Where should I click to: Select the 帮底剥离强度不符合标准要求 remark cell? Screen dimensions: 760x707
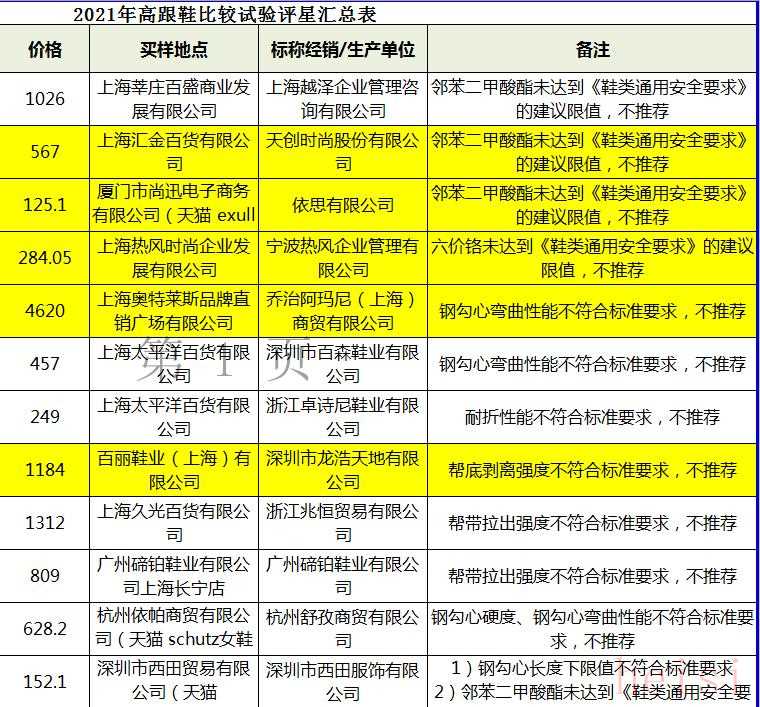pos(592,470)
